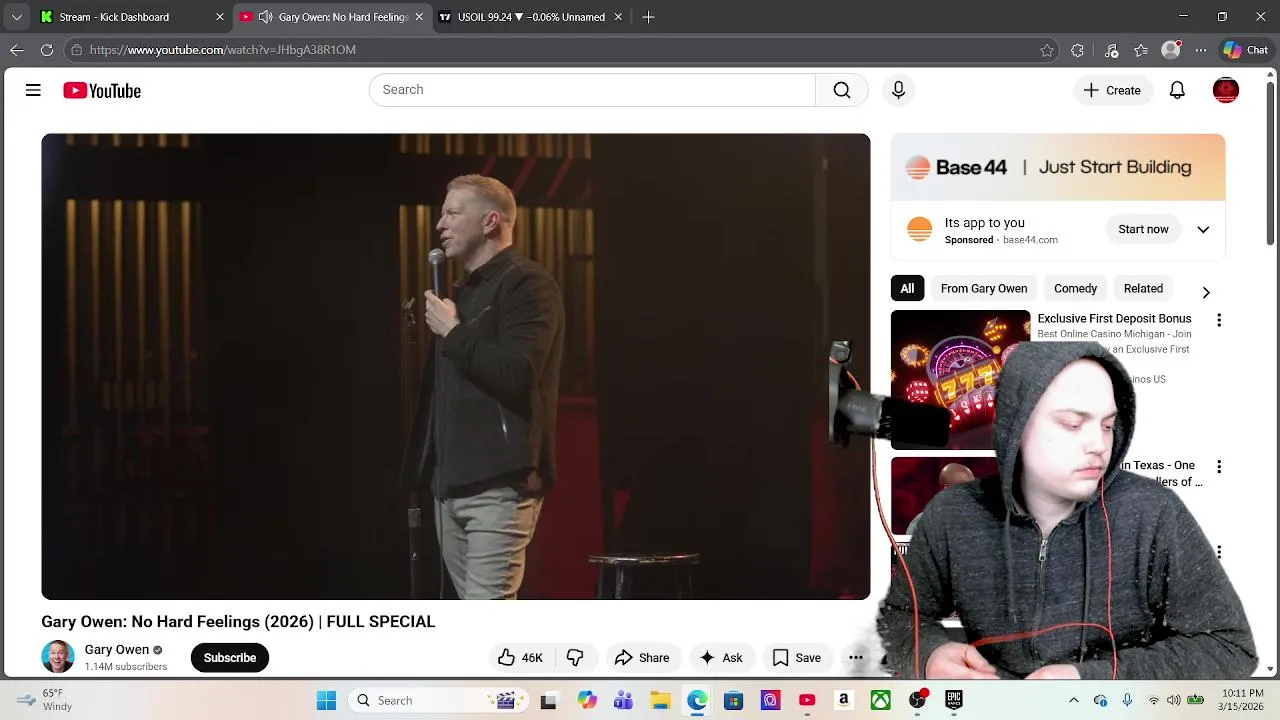Screen dimensions: 1280x720
Task: Share the video
Action: tap(642, 657)
